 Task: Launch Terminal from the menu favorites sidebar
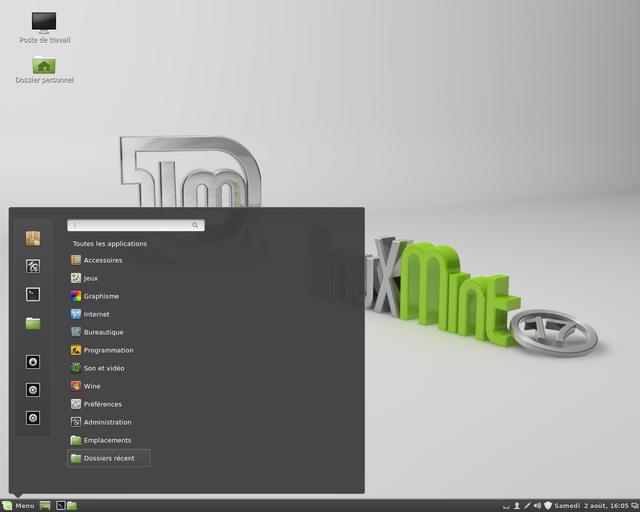[x=33, y=294]
